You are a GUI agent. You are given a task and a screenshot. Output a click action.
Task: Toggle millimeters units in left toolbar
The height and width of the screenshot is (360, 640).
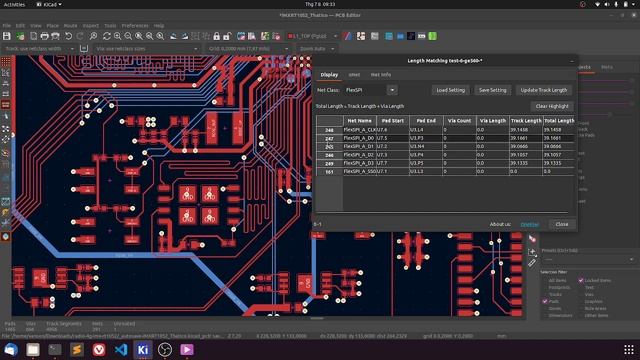click(6, 105)
